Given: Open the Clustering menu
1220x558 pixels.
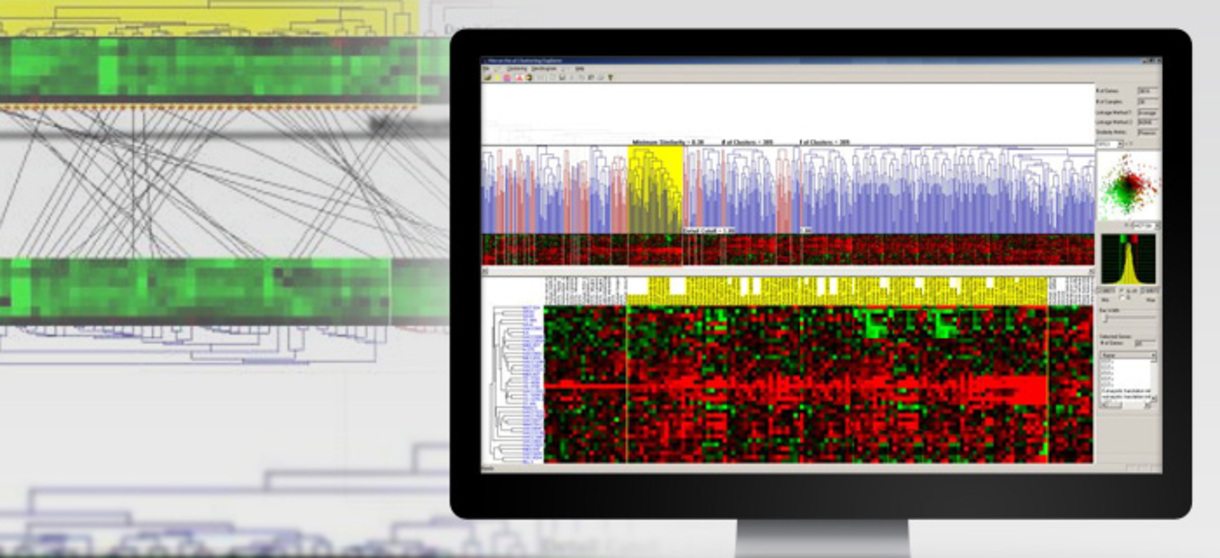Looking at the screenshot, I should click(x=517, y=68).
